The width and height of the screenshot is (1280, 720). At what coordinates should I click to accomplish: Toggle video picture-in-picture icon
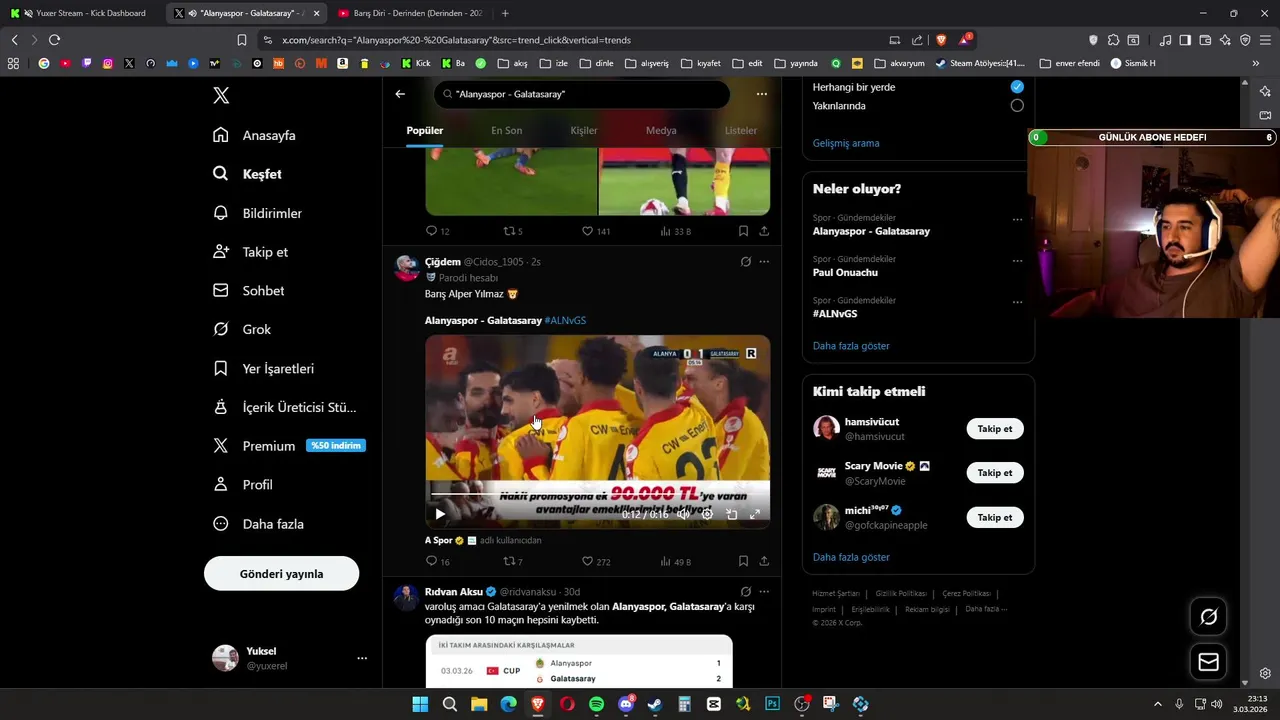[x=732, y=514]
